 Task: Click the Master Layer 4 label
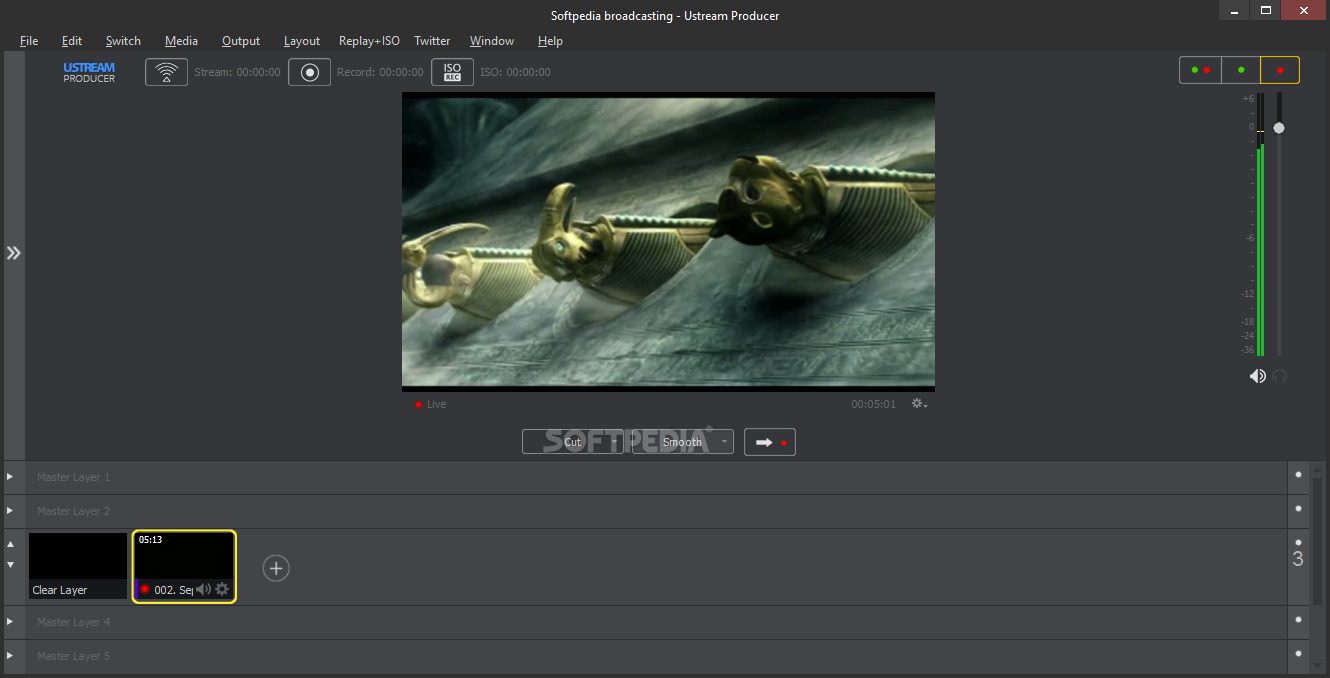[x=74, y=622]
